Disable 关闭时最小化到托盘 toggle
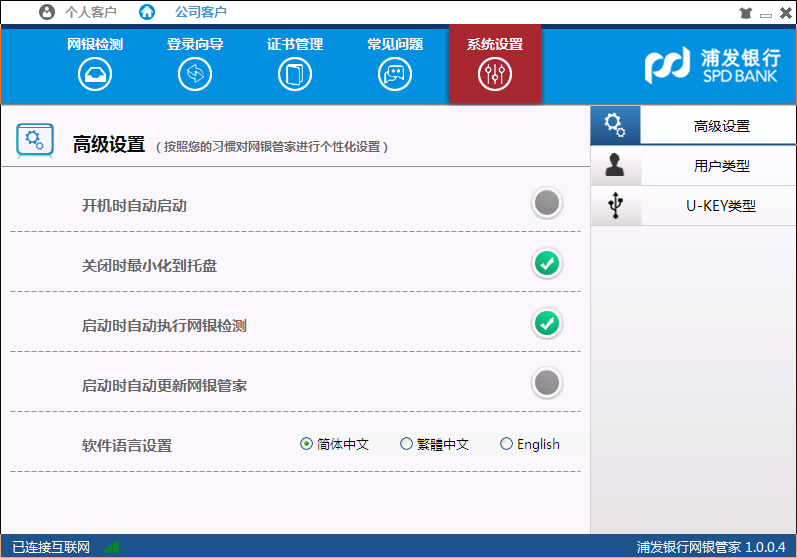797x558 pixels. point(546,264)
